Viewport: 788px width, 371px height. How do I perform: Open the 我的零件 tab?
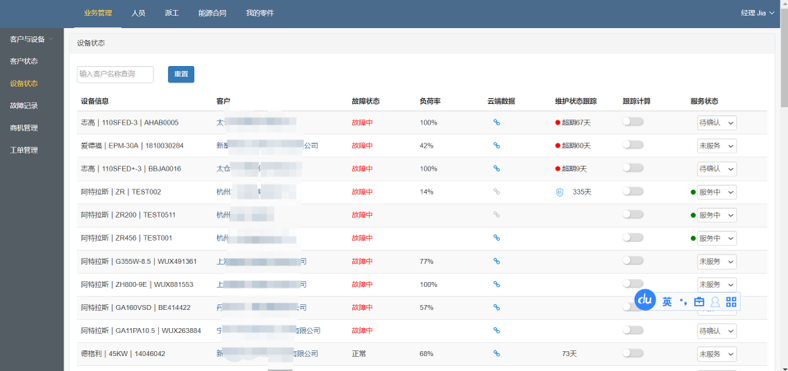point(260,14)
